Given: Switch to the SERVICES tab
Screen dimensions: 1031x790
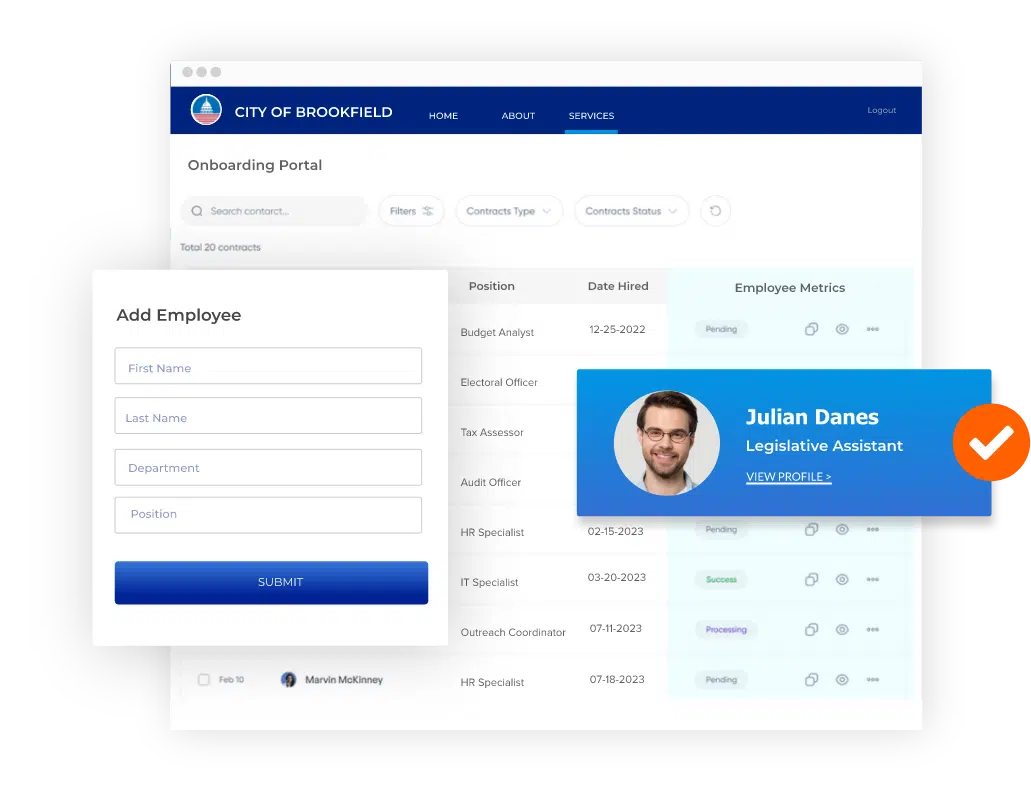Looking at the screenshot, I should (x=591, y=116).
